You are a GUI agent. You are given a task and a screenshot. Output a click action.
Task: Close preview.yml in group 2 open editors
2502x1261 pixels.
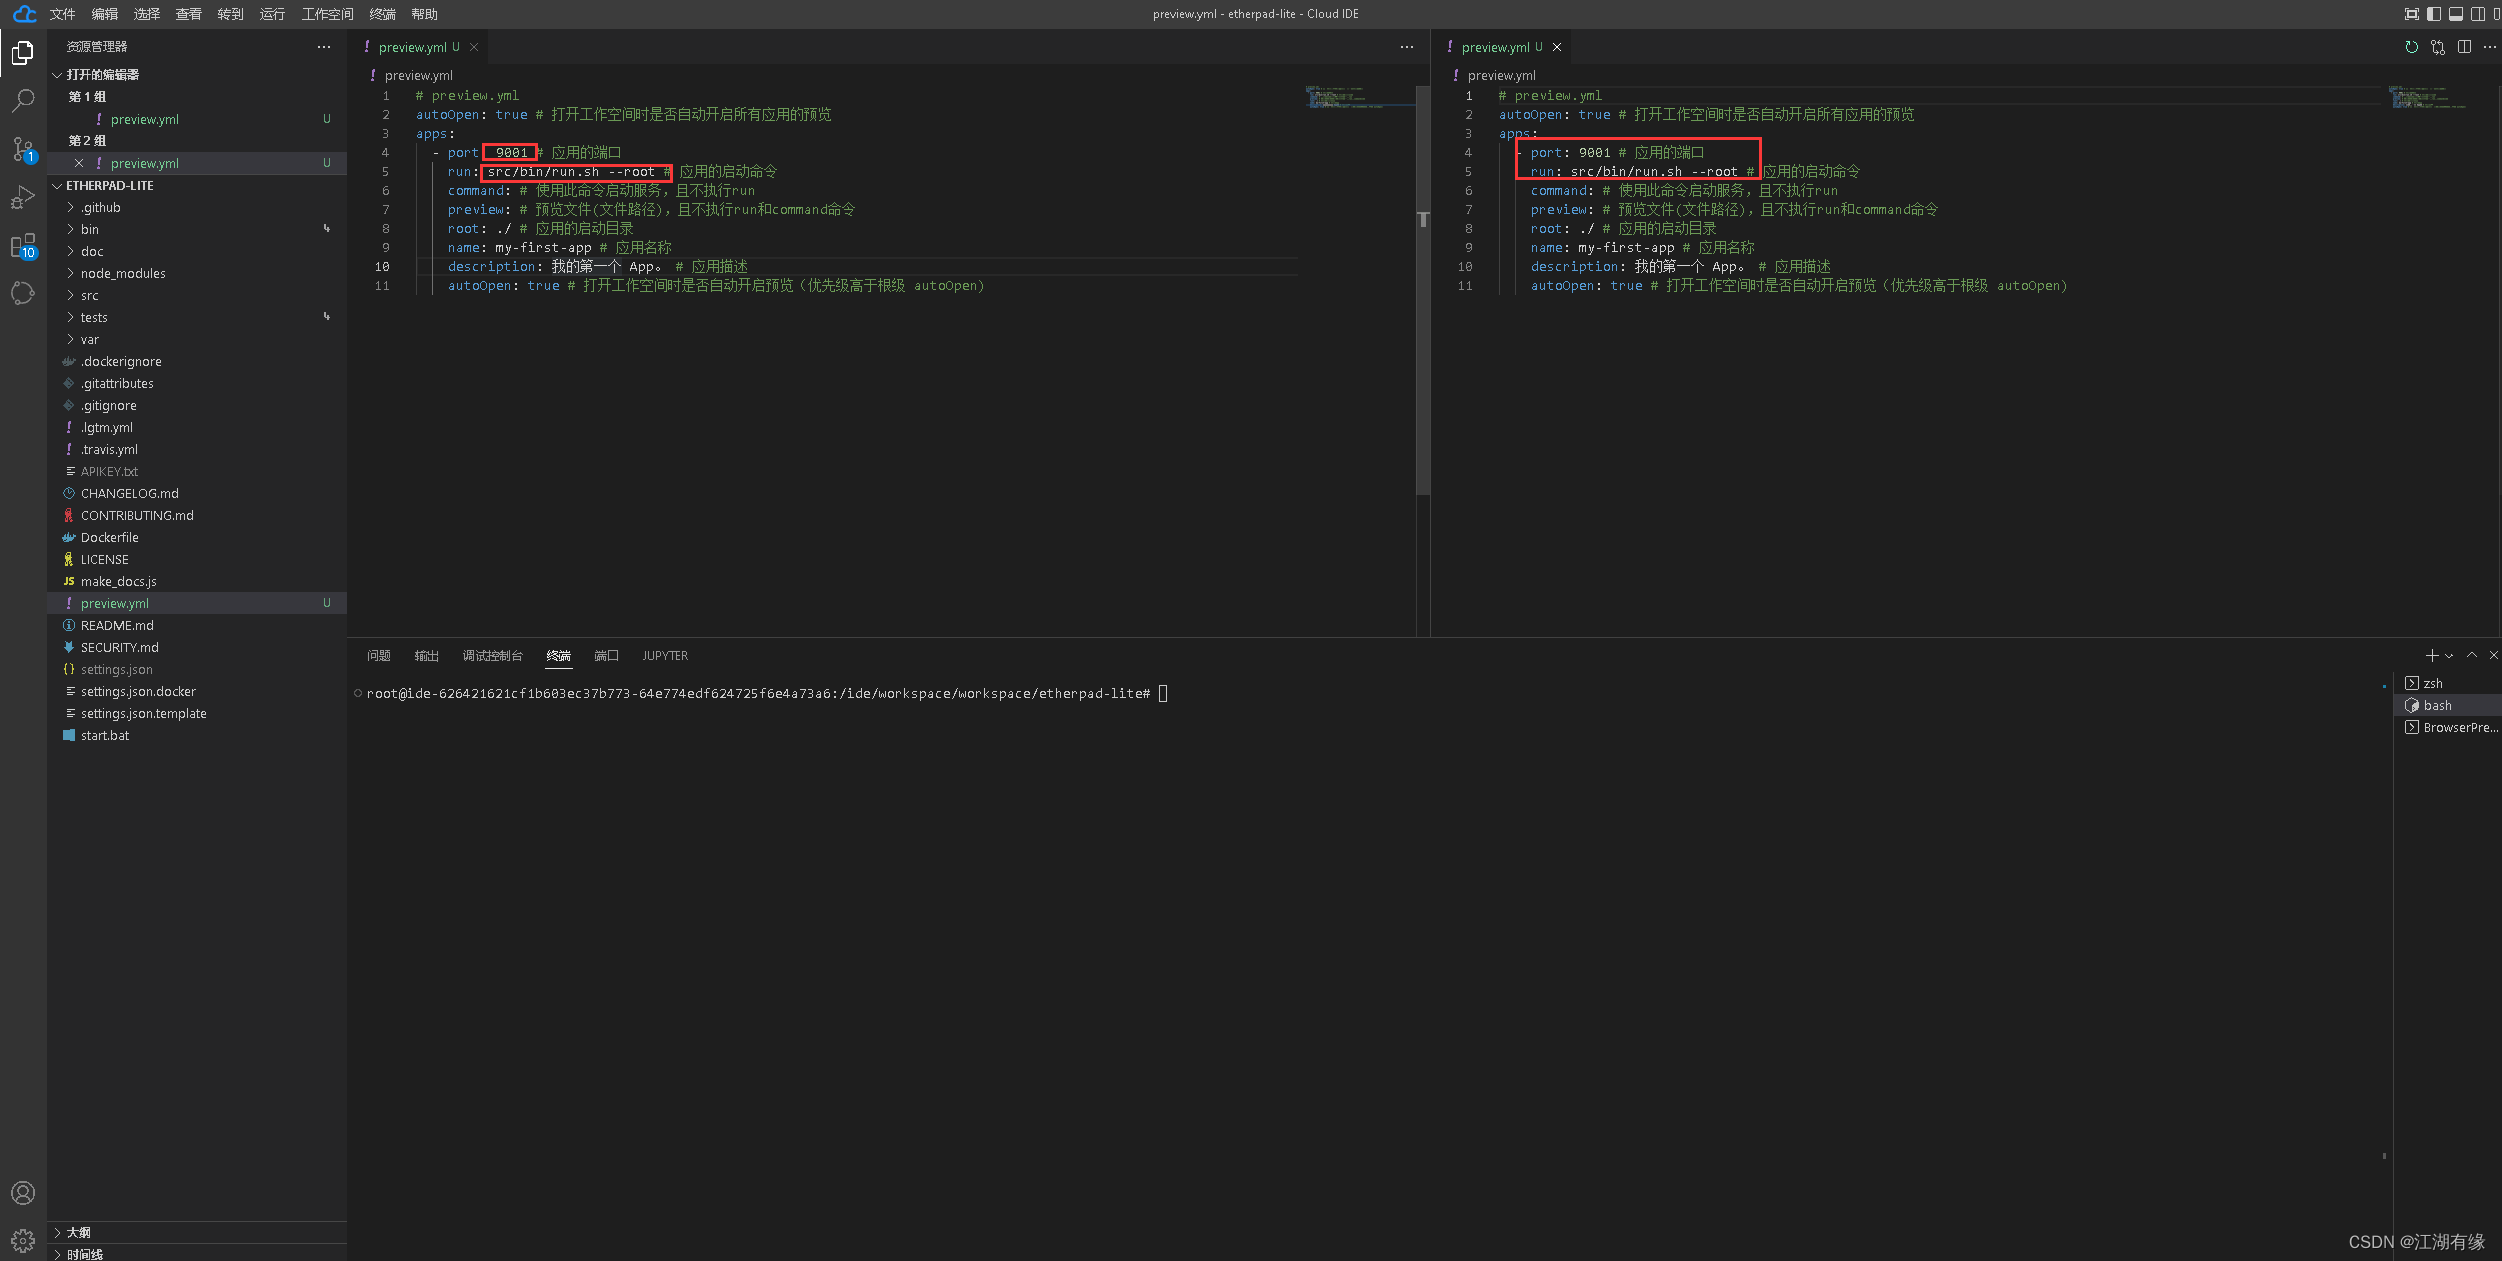coord(79,163)
